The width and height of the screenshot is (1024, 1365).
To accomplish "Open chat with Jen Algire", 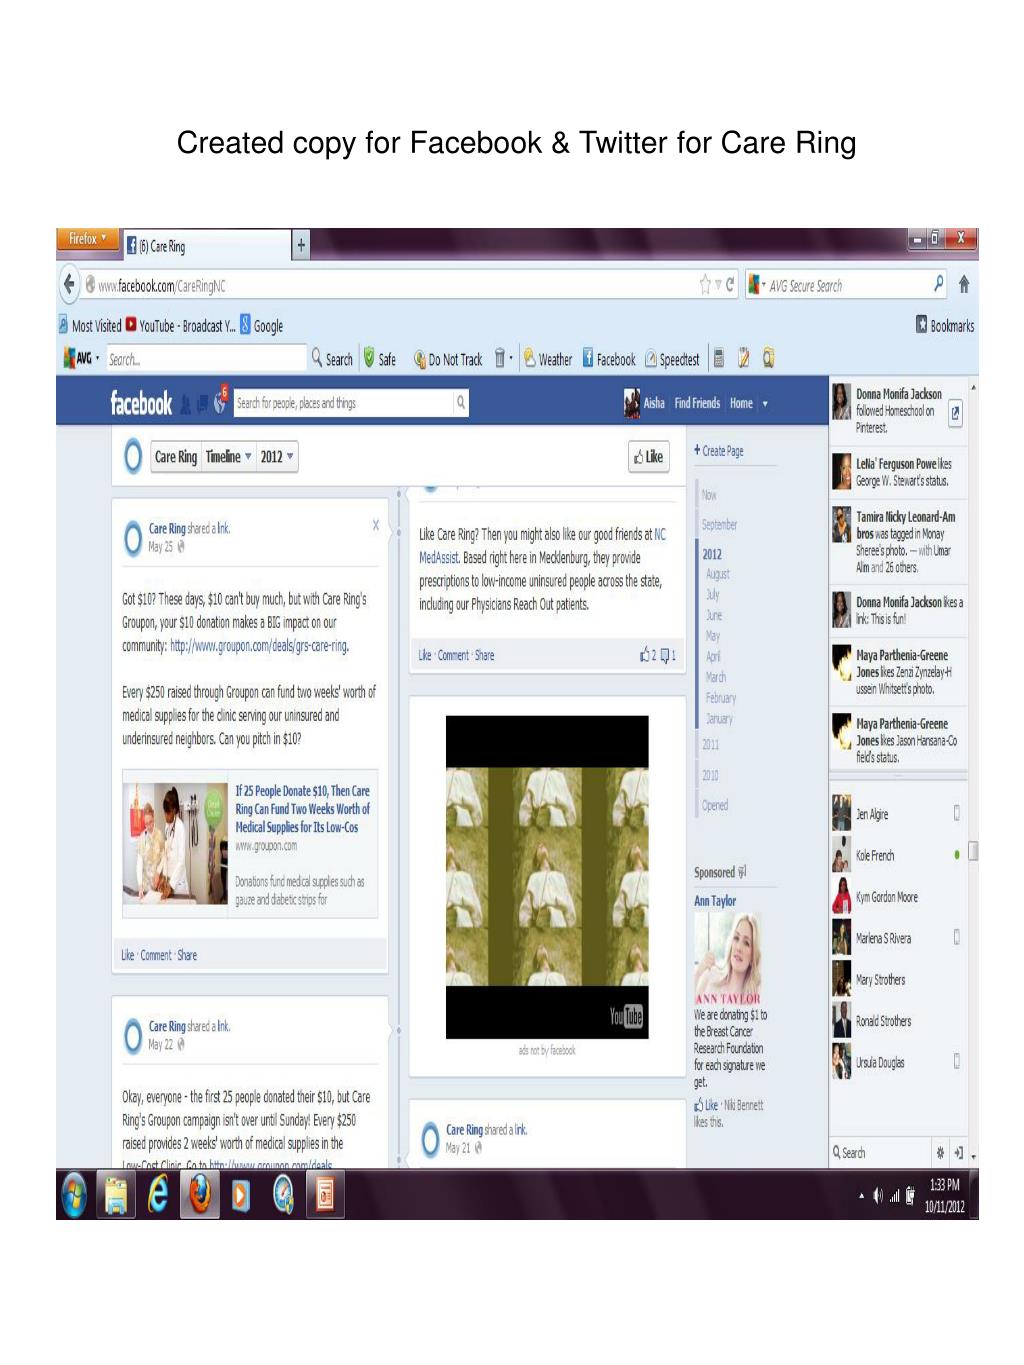I will point(897,813).
